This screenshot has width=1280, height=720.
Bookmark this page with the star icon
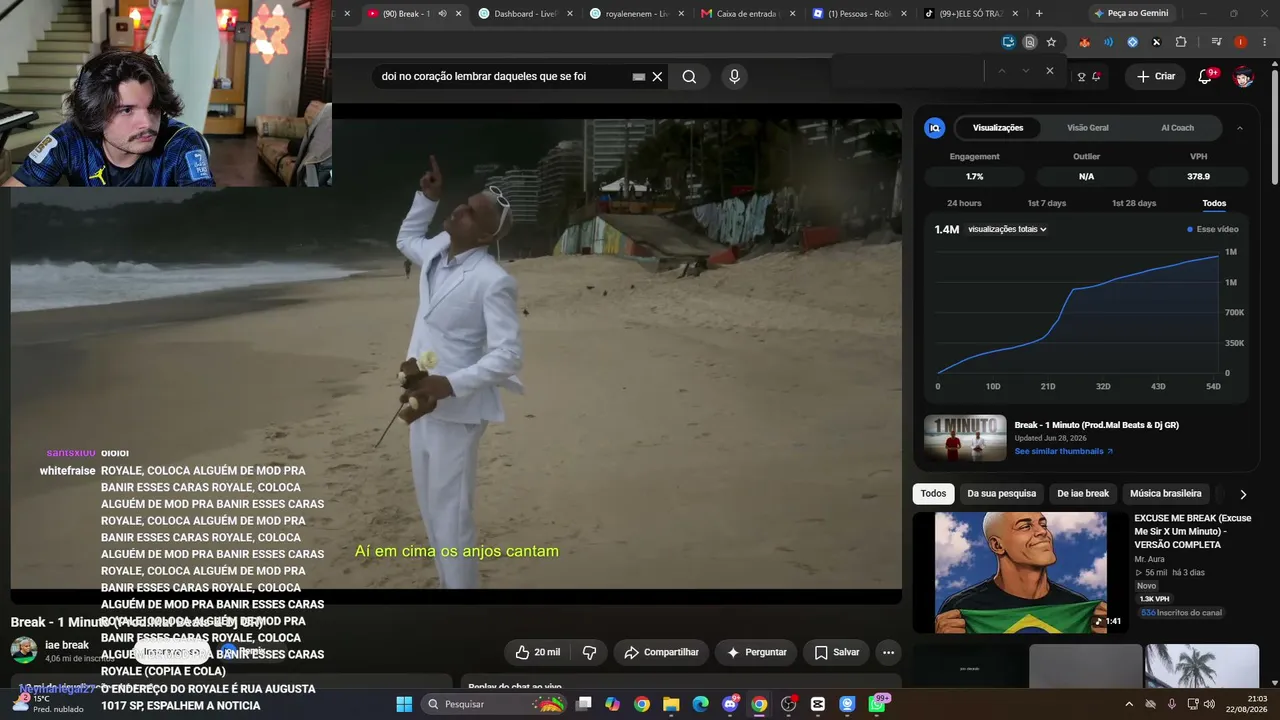tap(1051, 42)
